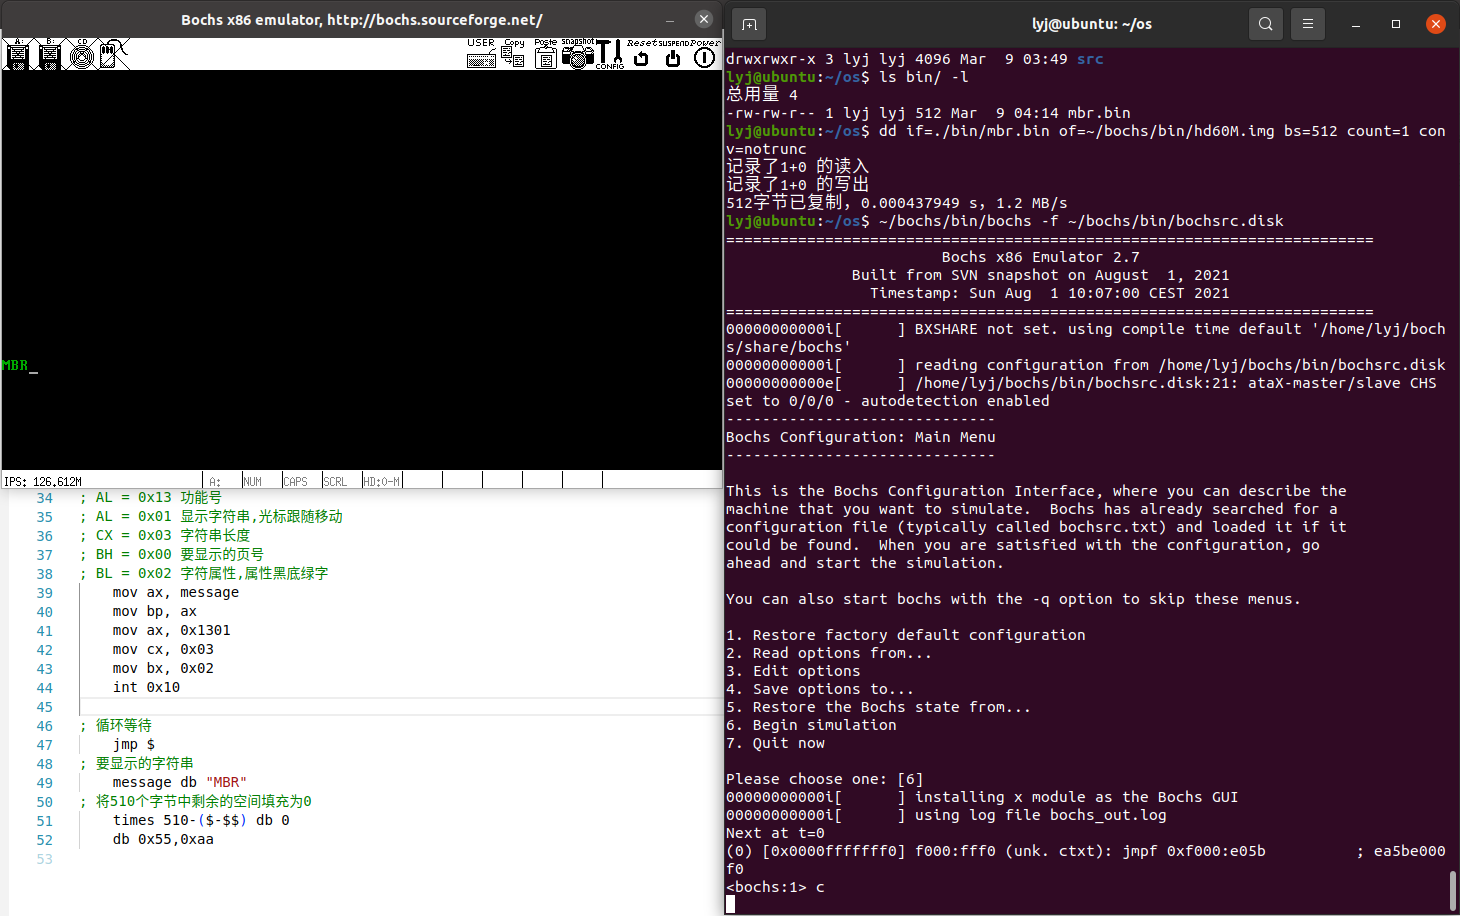Minimize the terminal window
Viewport: 1460px width, 916px height.
pos(1356,24)
